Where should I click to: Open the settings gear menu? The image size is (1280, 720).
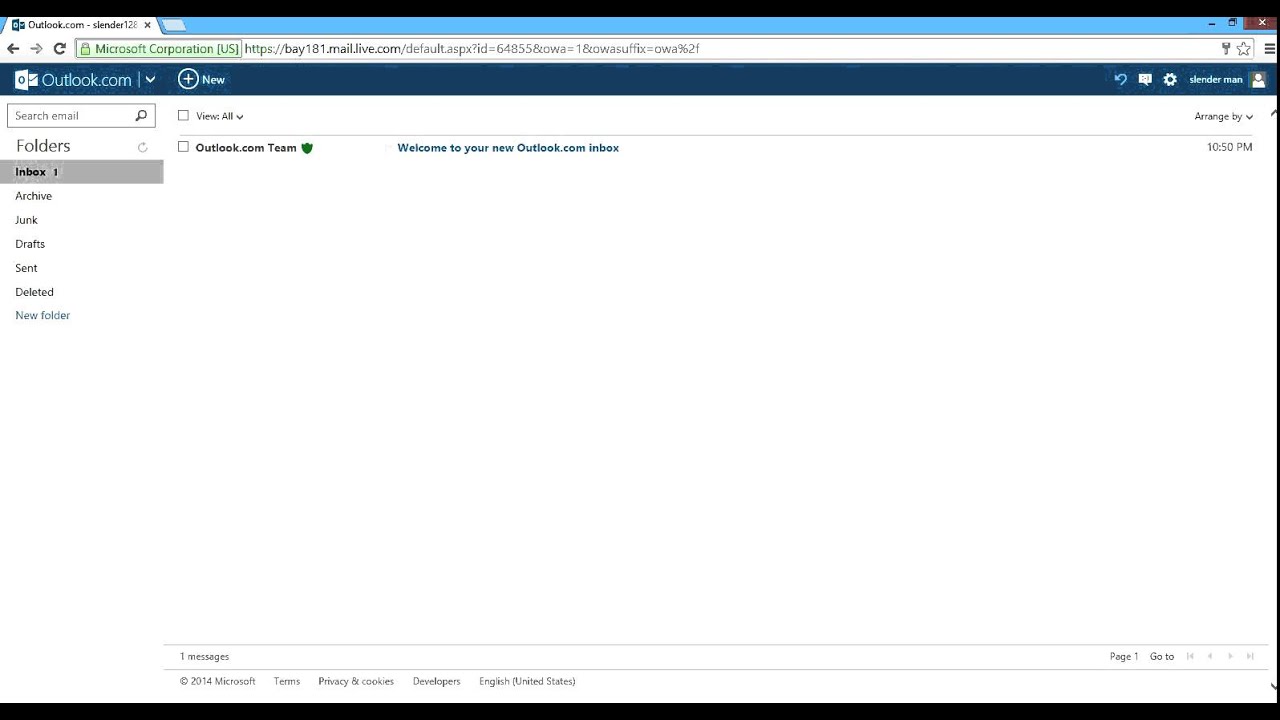click(1170, 80)
